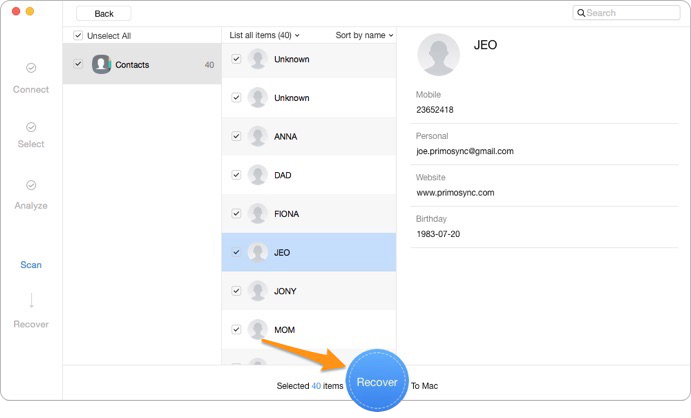Click the yellow minimize window button

click(30, 11)
